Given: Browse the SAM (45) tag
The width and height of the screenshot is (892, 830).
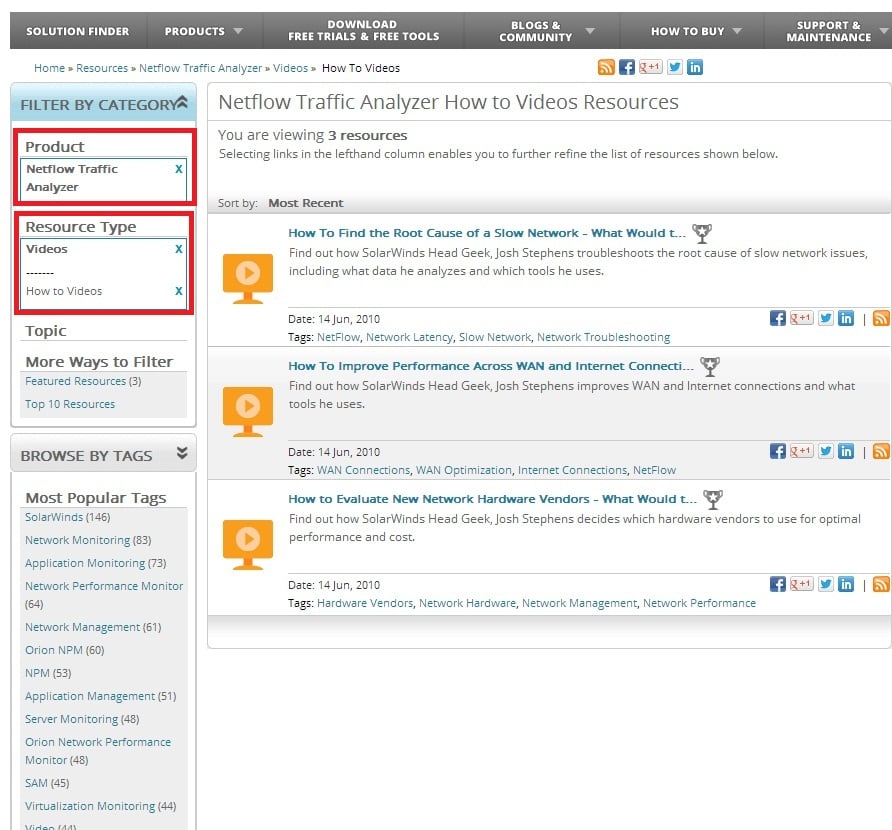Looking at the screenshot, I should [x=47, y=783].
